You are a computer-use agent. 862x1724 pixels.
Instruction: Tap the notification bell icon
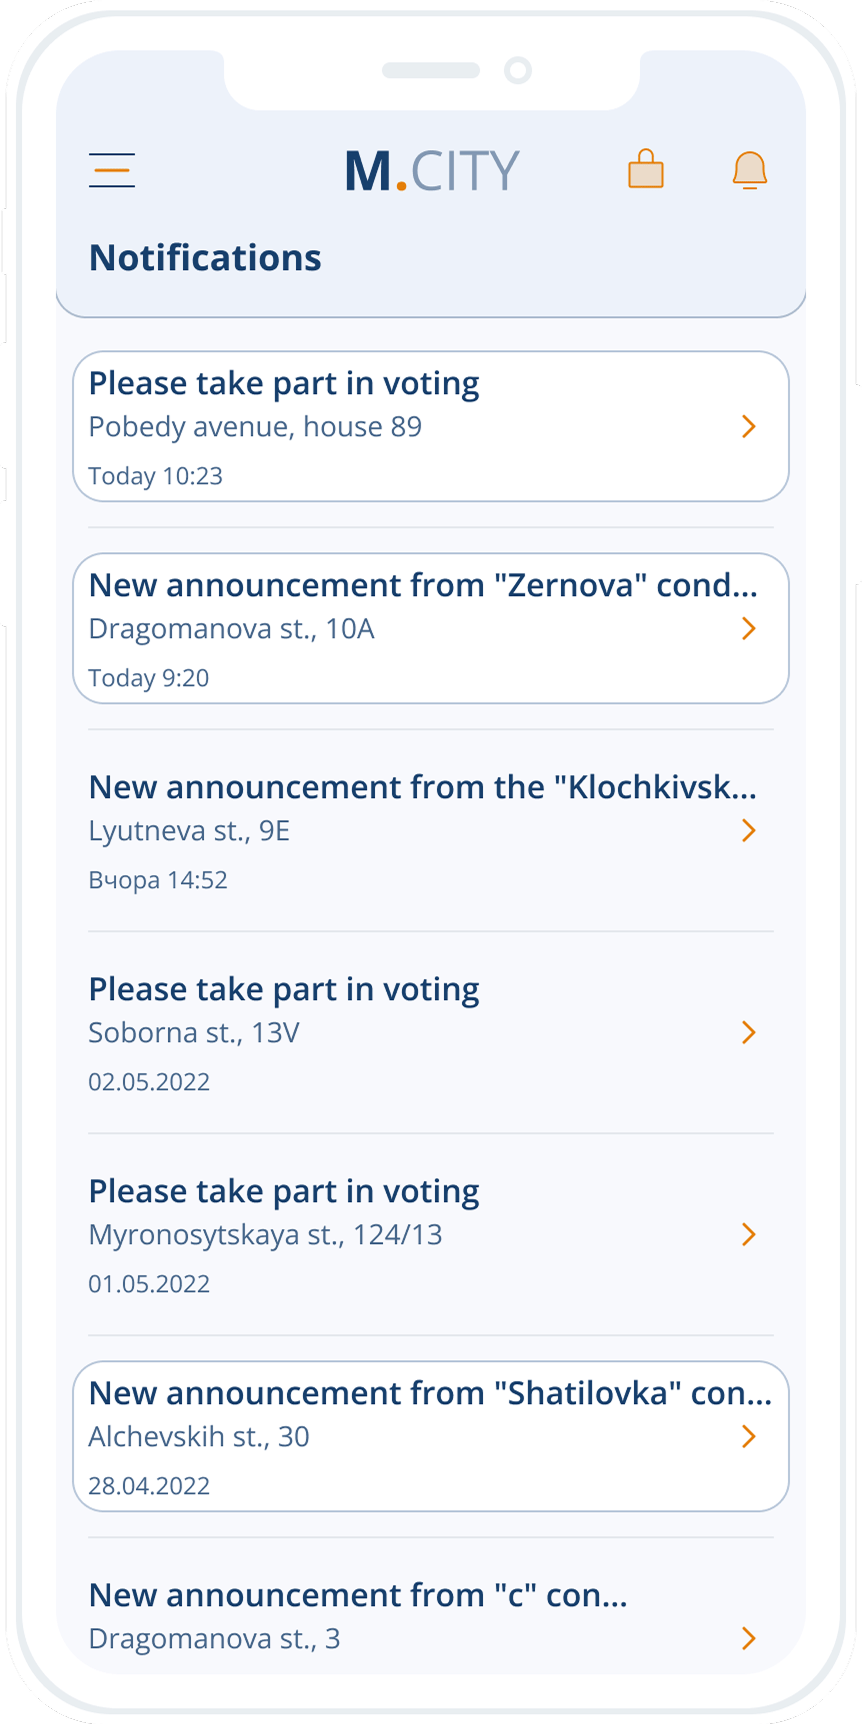[750, 170]
